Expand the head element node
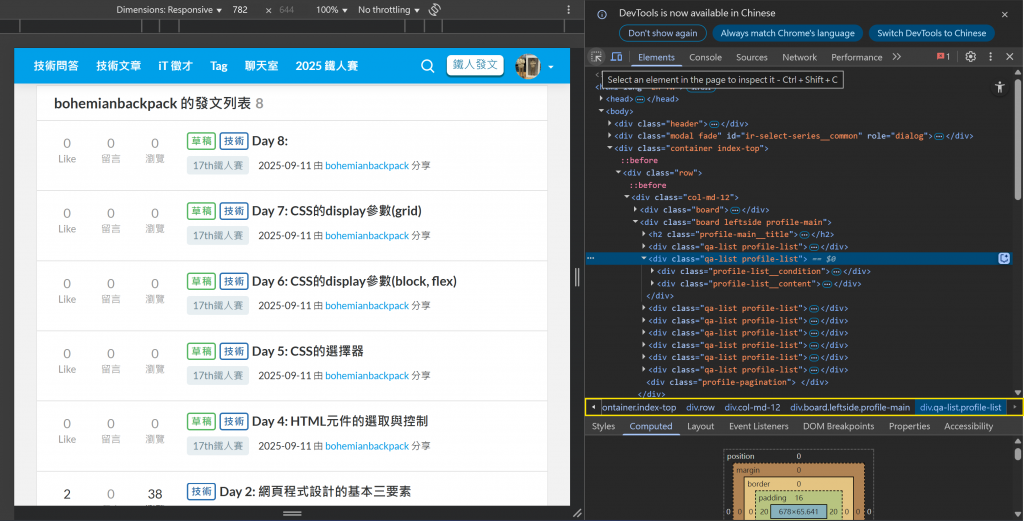 coord(601,99)
